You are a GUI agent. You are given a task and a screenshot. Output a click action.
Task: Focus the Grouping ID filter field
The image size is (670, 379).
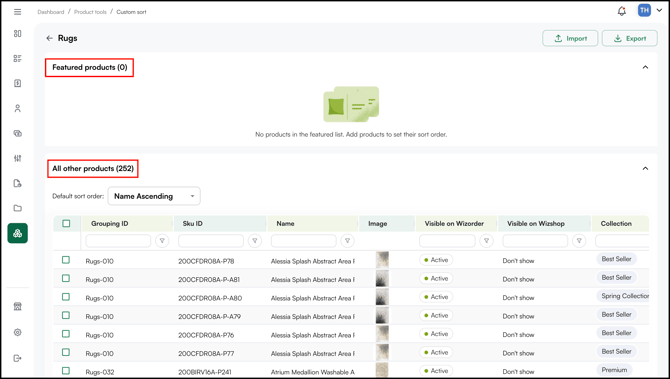[x=118, y=241]
